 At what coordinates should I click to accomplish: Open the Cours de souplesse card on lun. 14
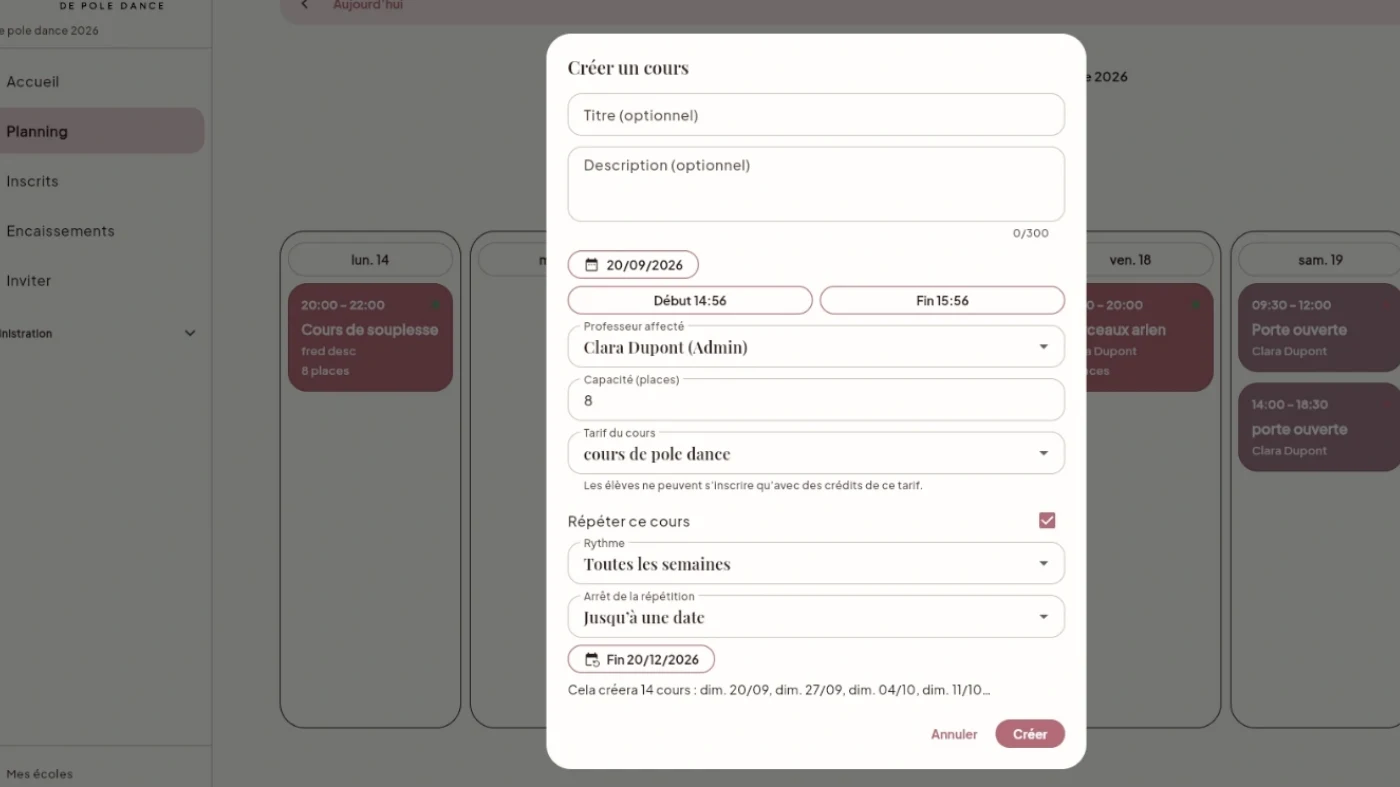[370, 337]
